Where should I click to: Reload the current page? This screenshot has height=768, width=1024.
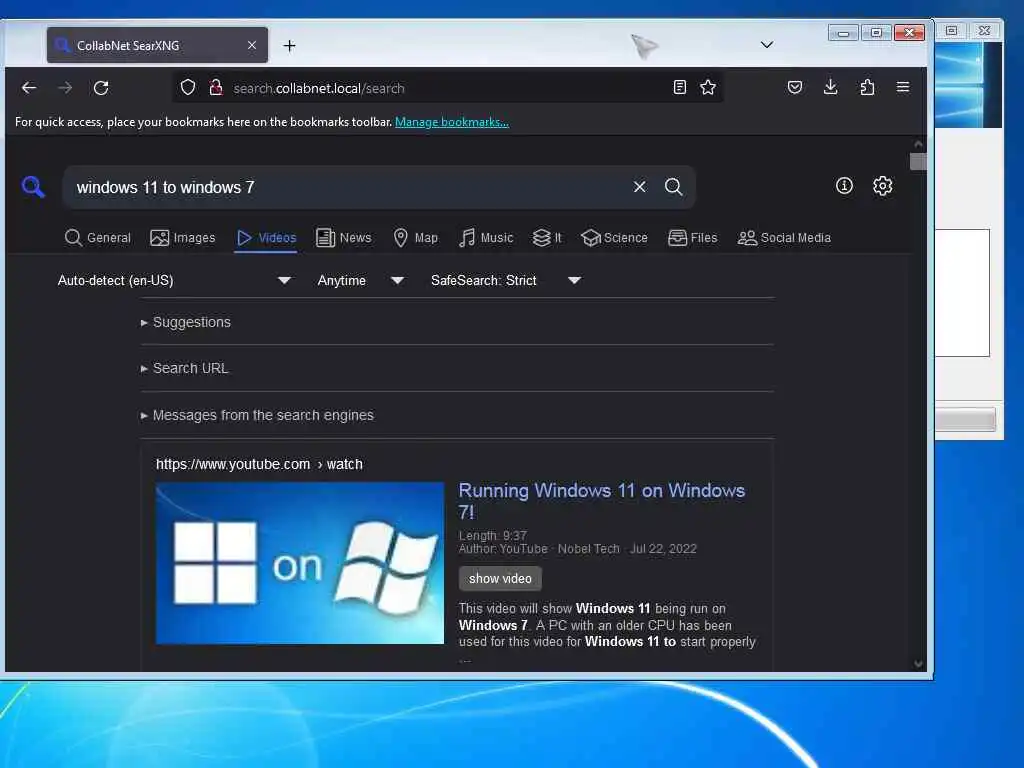(x=101, y=88)
